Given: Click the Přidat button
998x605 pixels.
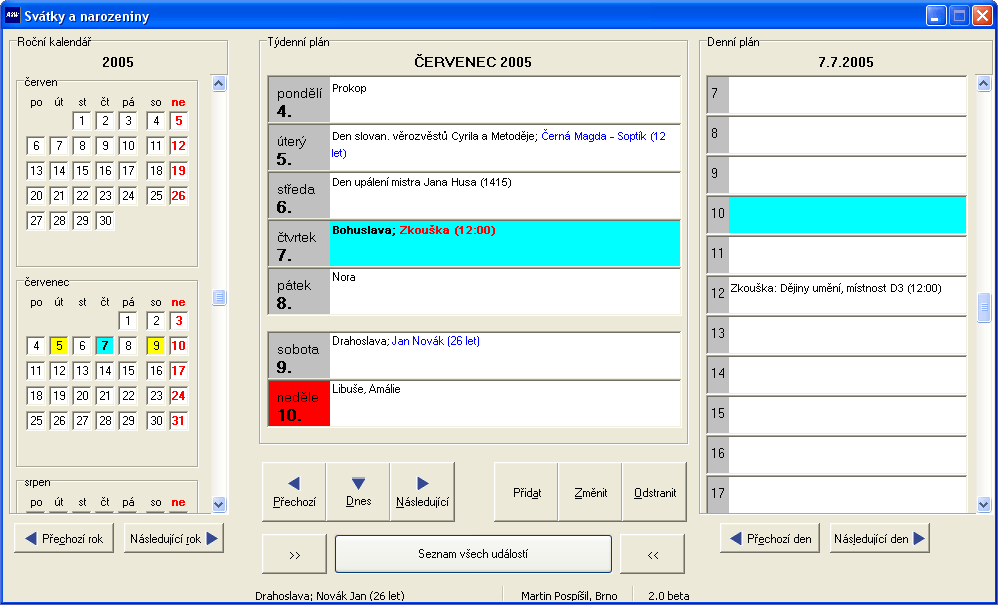Looking at the screenshot, I should pos(526,491).
